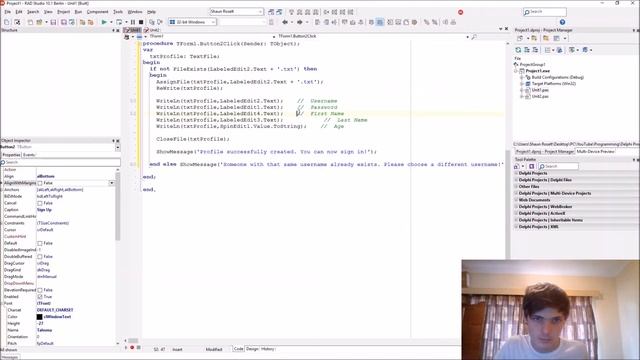Click the blue Help question mark icon
640x360 pixels.
(x=562, y=22)
